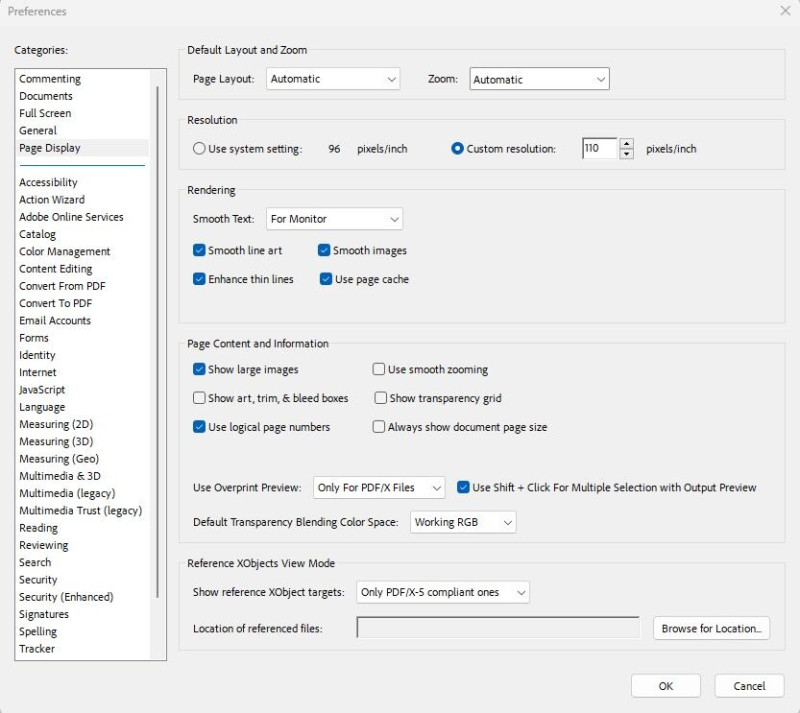Uncheck Smooth line art
The image size is (800, 713).
coord(199,250)
